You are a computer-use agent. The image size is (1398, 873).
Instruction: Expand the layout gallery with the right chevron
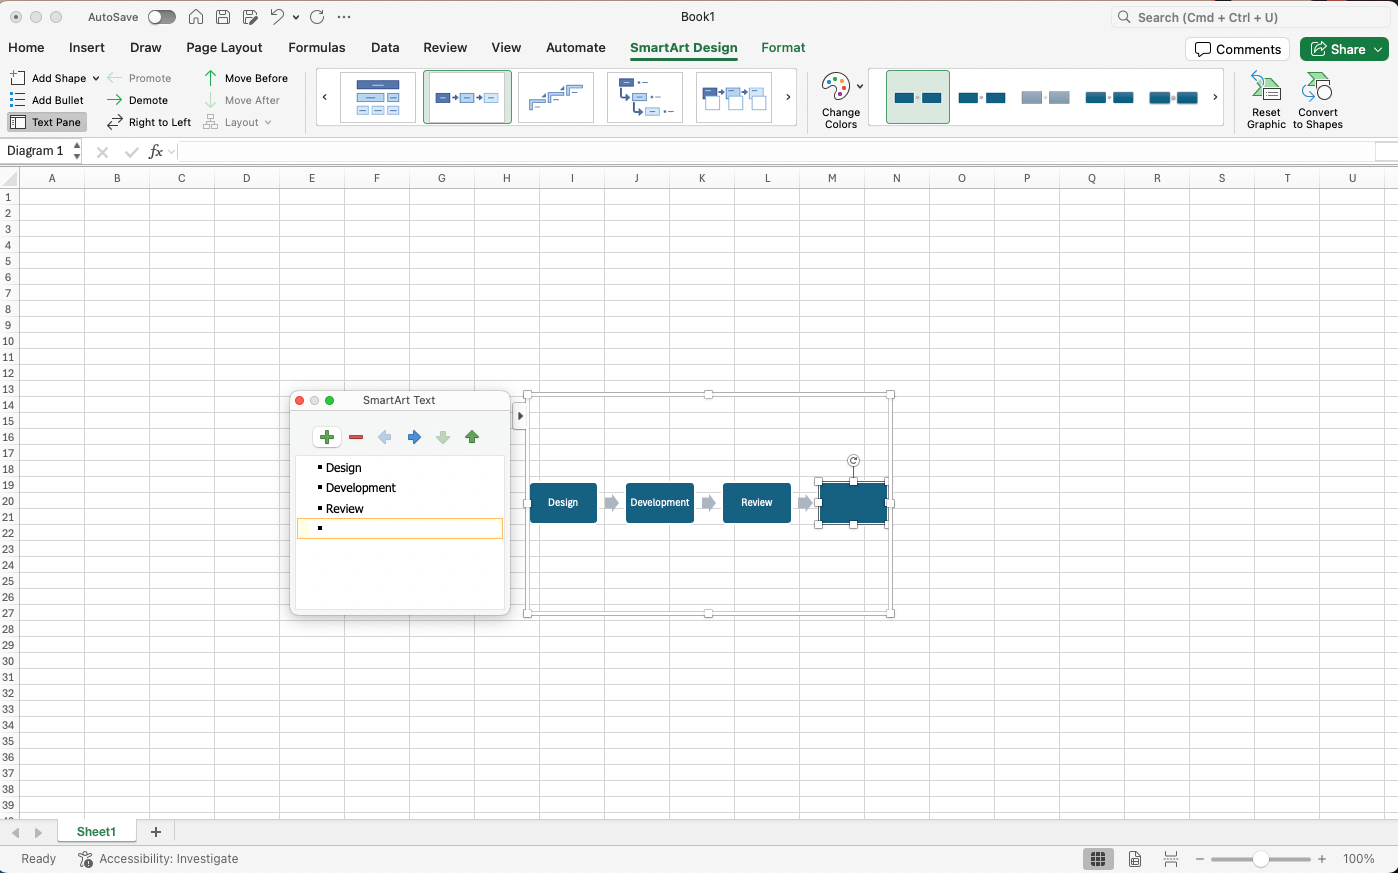pos(788,97)
